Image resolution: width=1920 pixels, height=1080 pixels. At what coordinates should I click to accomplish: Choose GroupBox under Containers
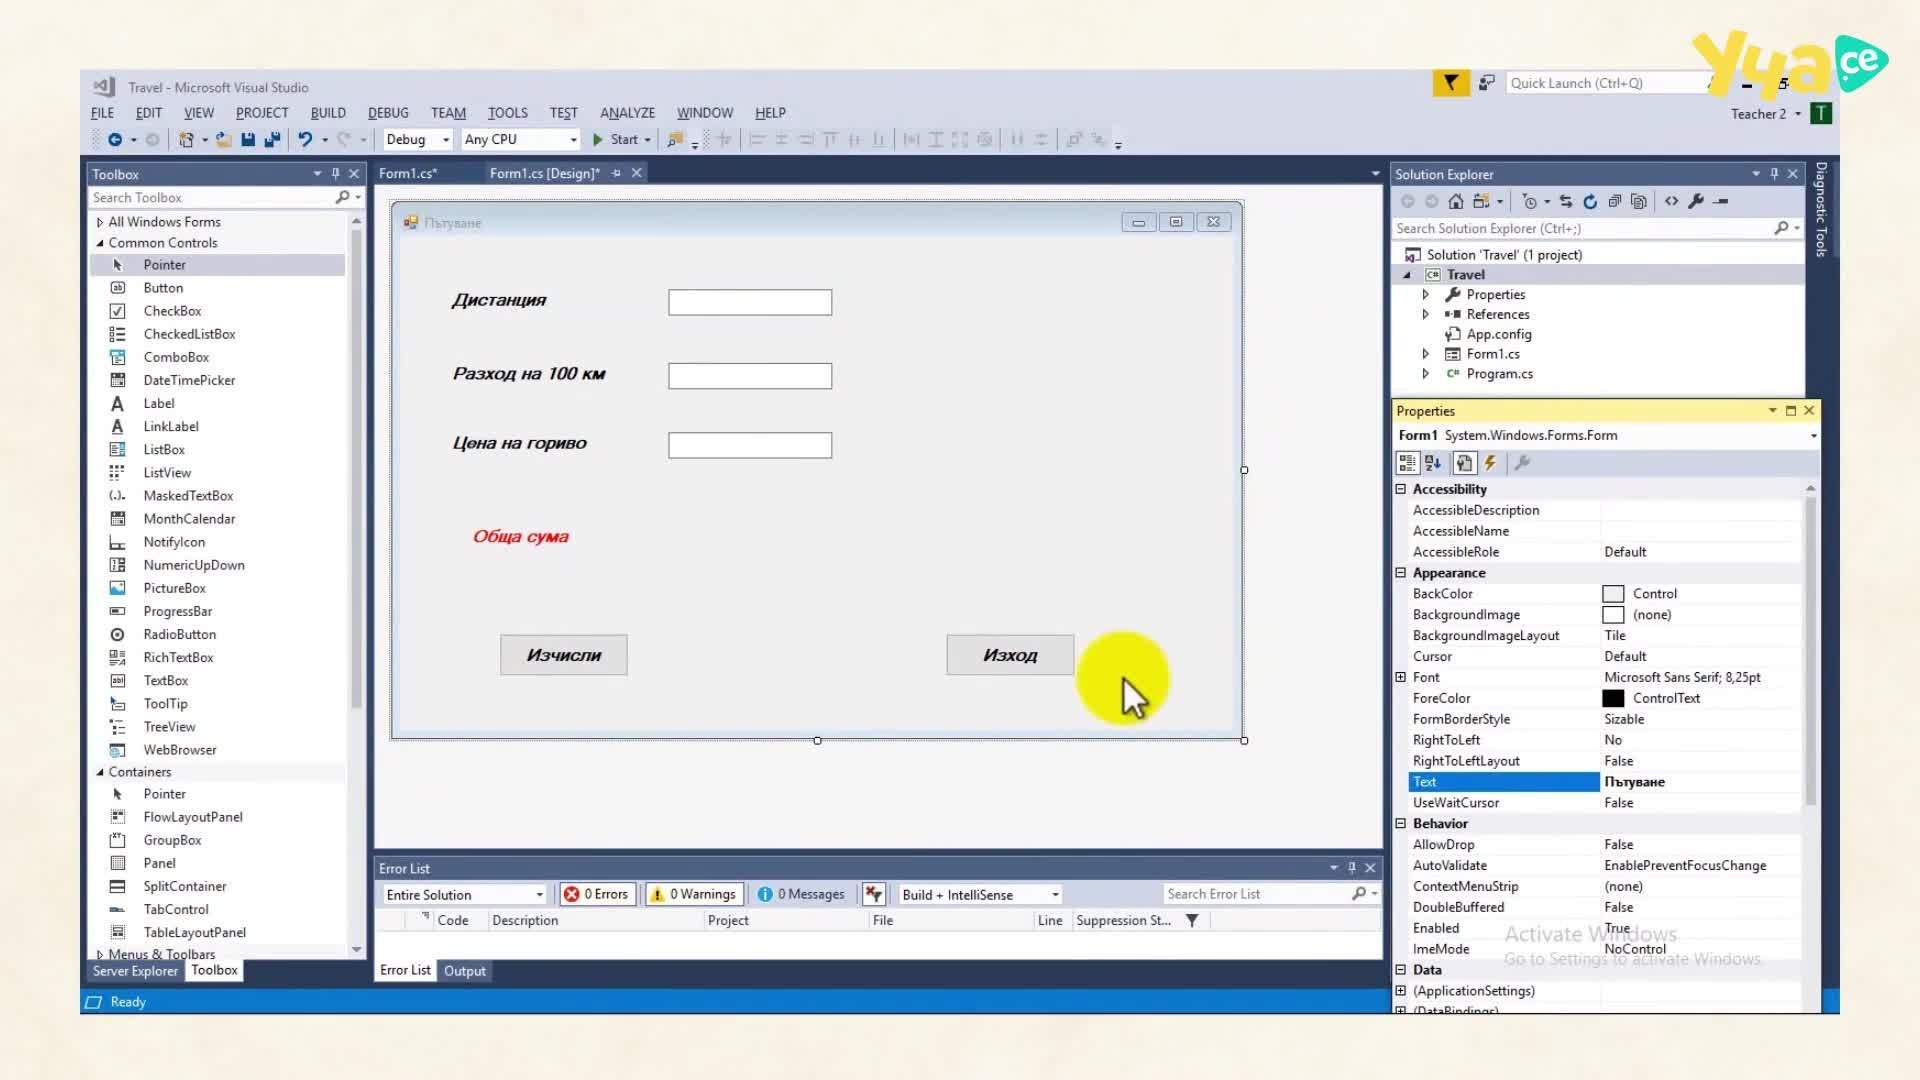click(x=172, y=840)
